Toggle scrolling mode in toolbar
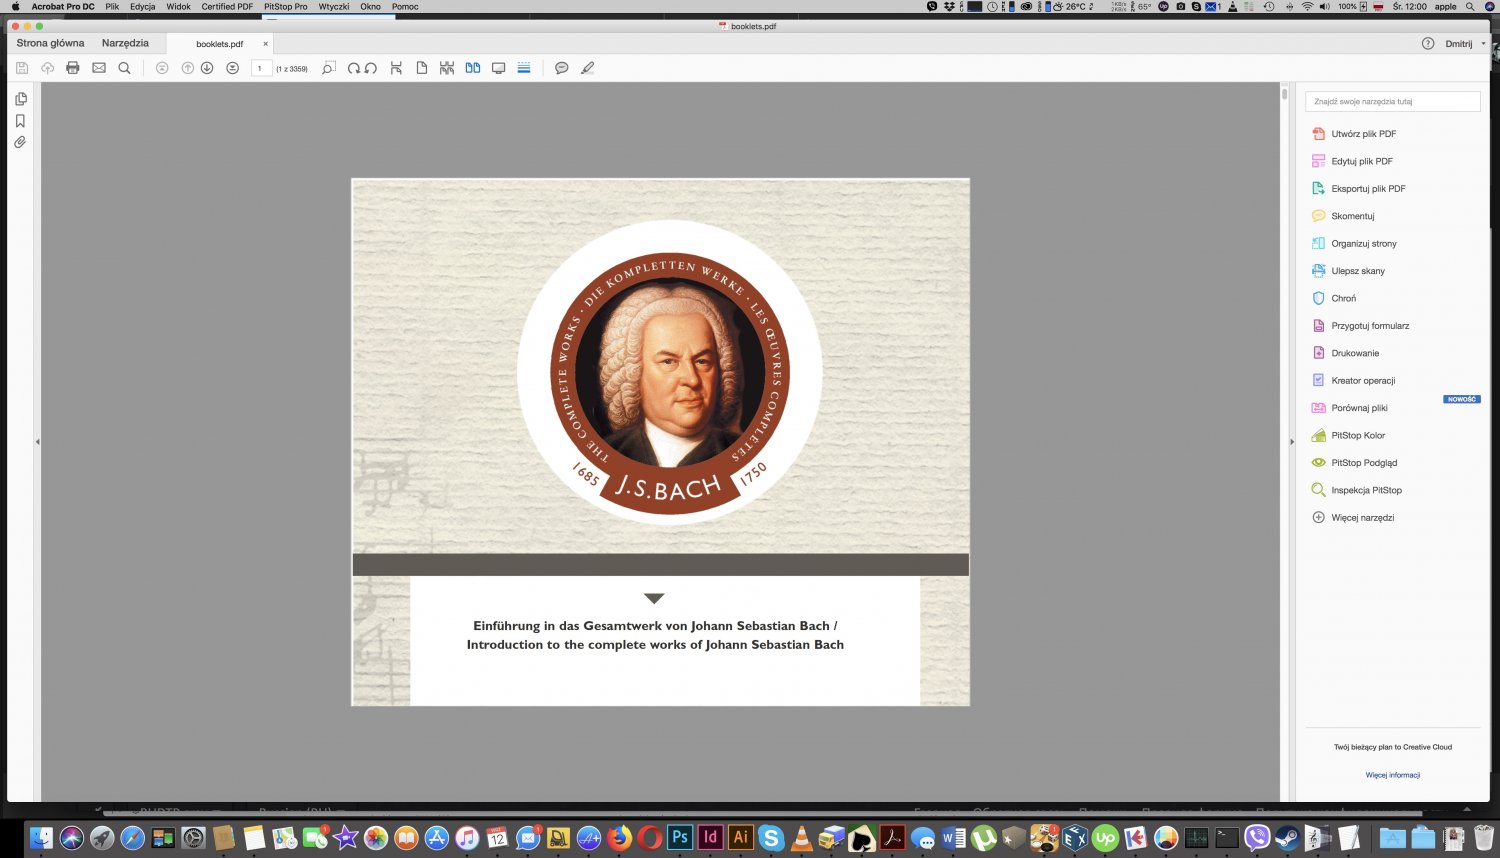Viewport: 1500px width, 858px height. click(524, 68)
